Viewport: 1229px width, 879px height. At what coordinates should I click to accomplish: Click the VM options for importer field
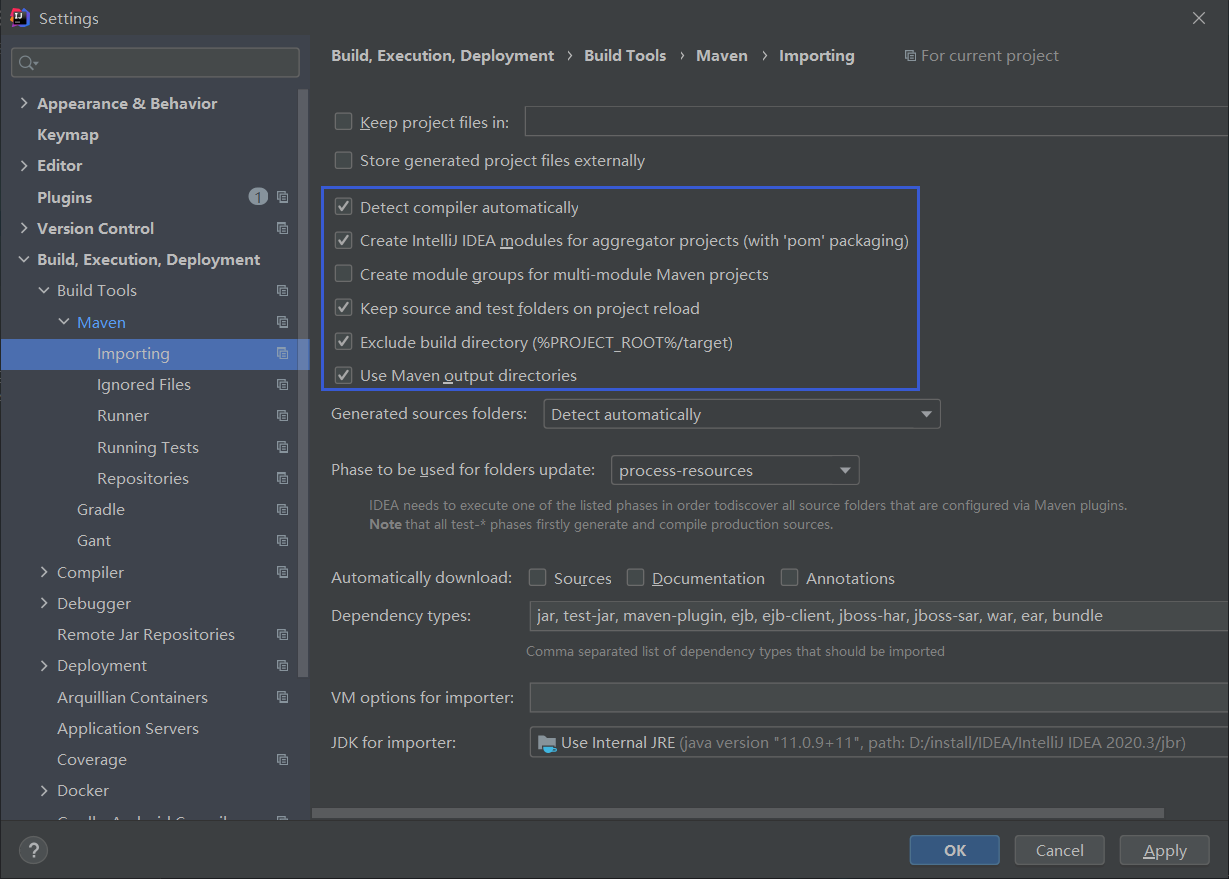pyautogui.click(x=879, y=697)
